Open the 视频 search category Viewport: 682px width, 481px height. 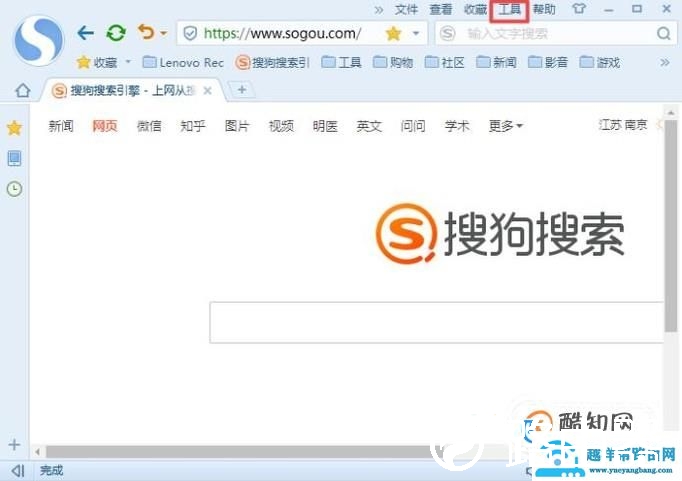(x=281, y=126)
